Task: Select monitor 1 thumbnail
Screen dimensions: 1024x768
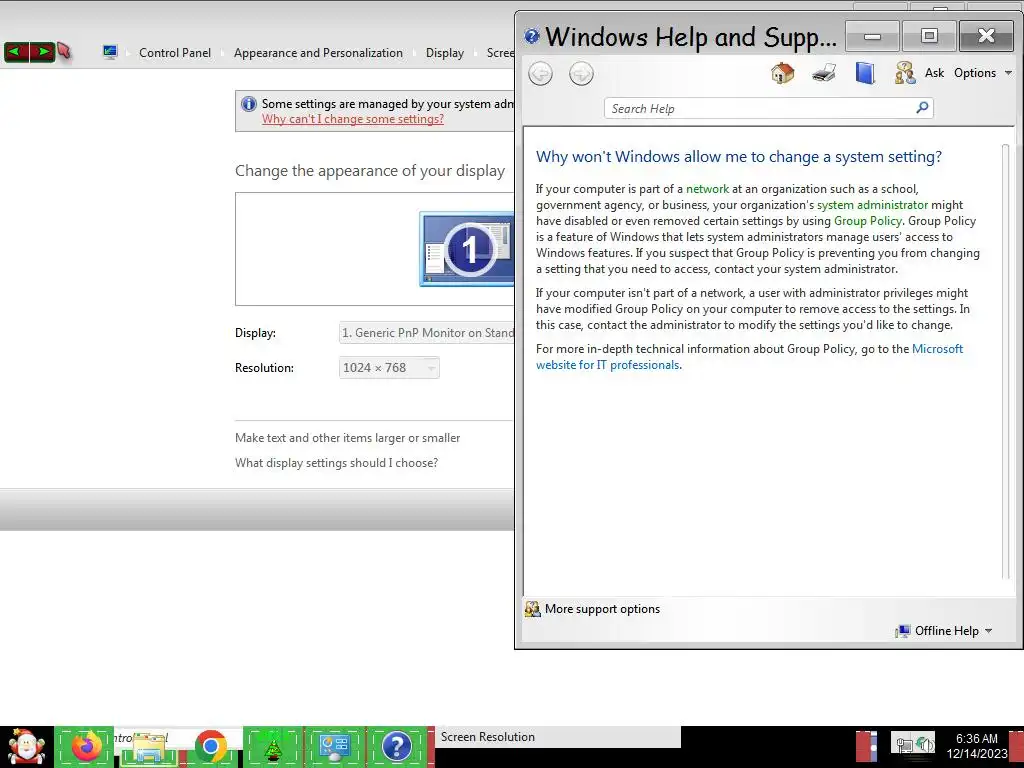Action: (x=466, y=249)
